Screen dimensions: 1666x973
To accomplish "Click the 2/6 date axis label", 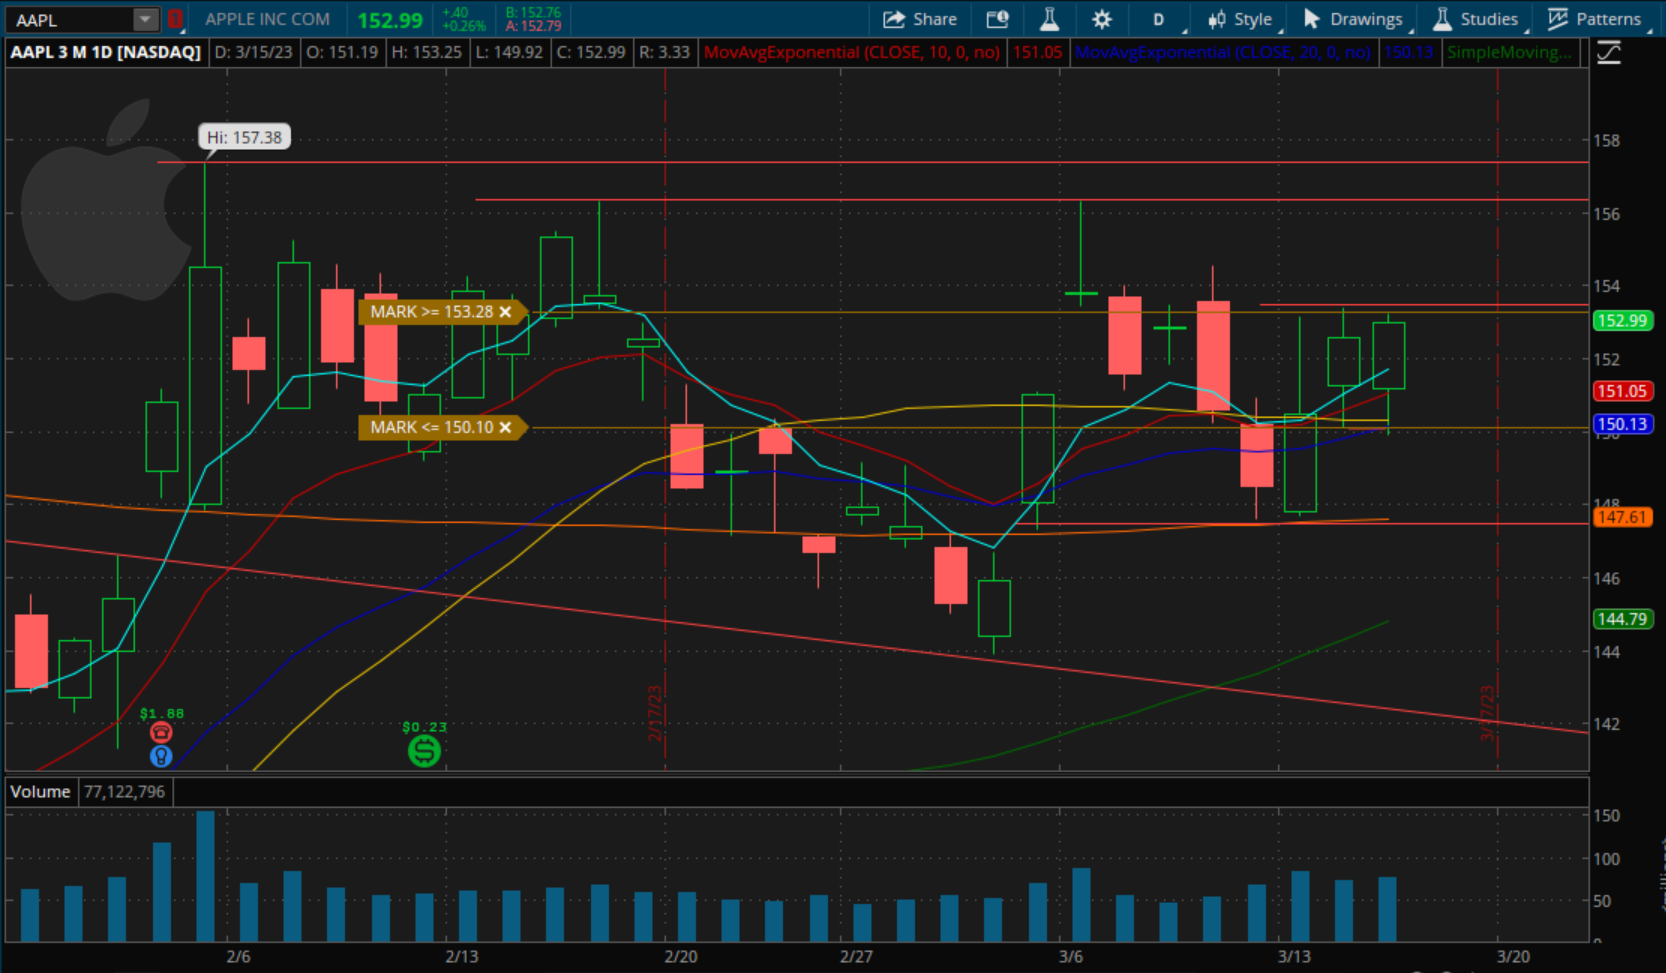I will (238, 956).
